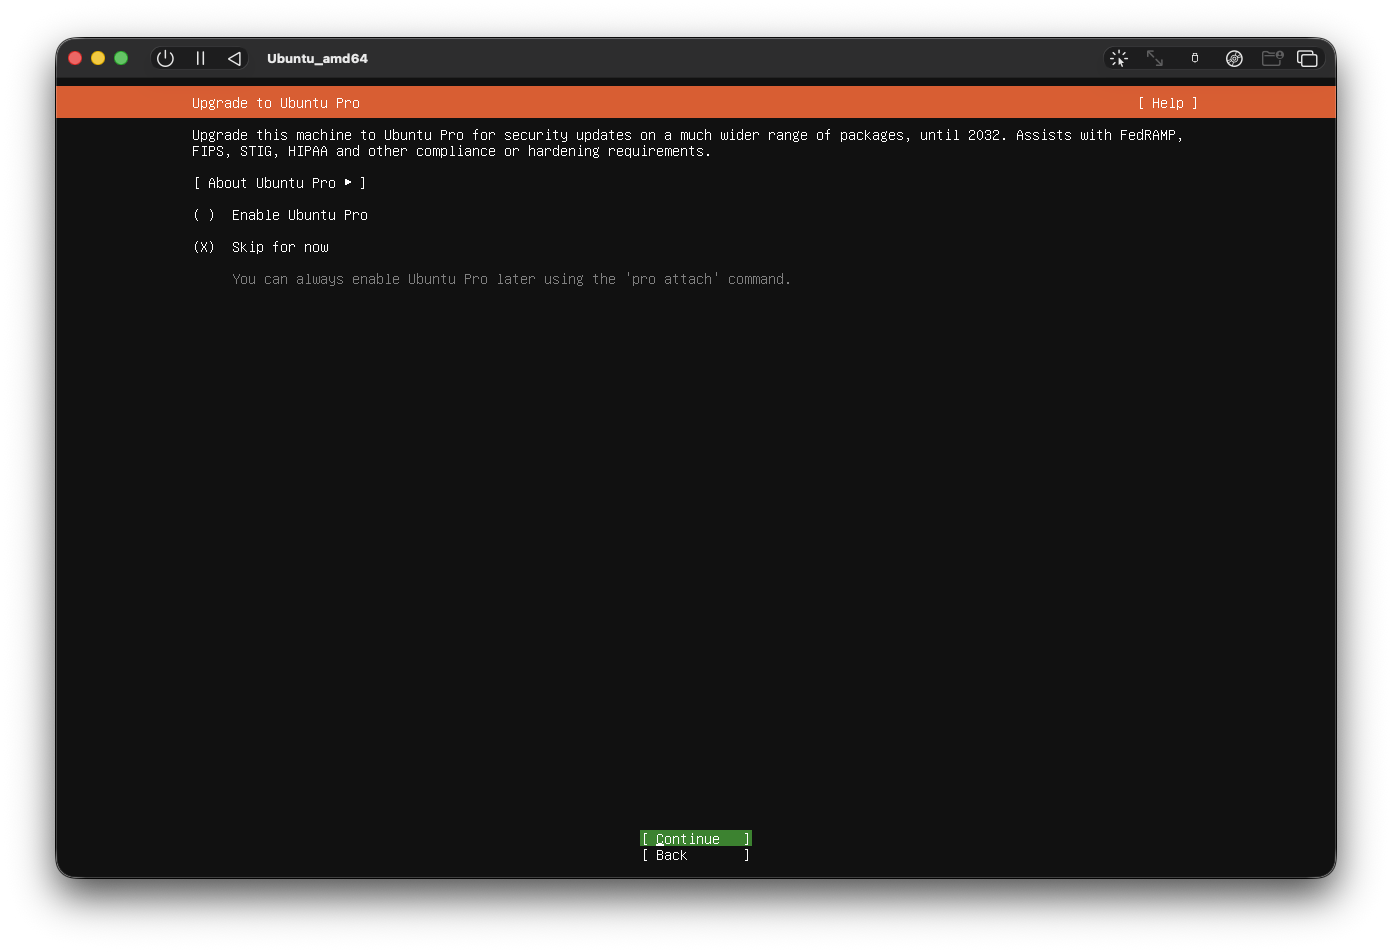The width and height of the screenshot is (1392, 952).
Task: Open the USB devices icon
Action: (x=1194, y=58)
